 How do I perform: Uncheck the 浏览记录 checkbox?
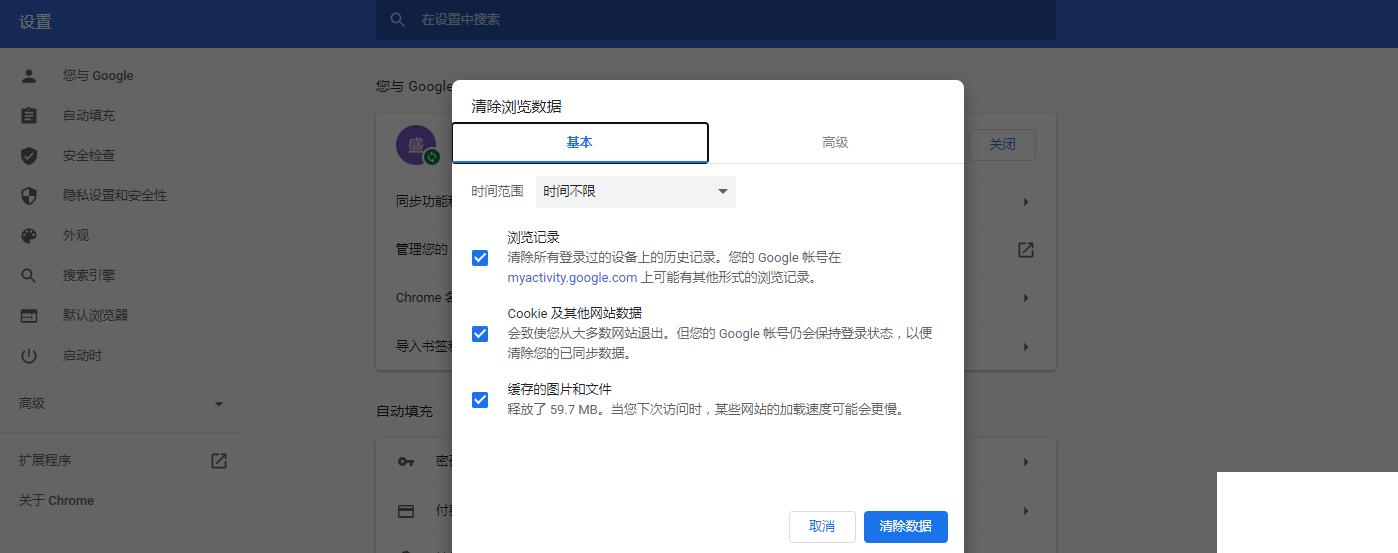(x=480, y=258)
